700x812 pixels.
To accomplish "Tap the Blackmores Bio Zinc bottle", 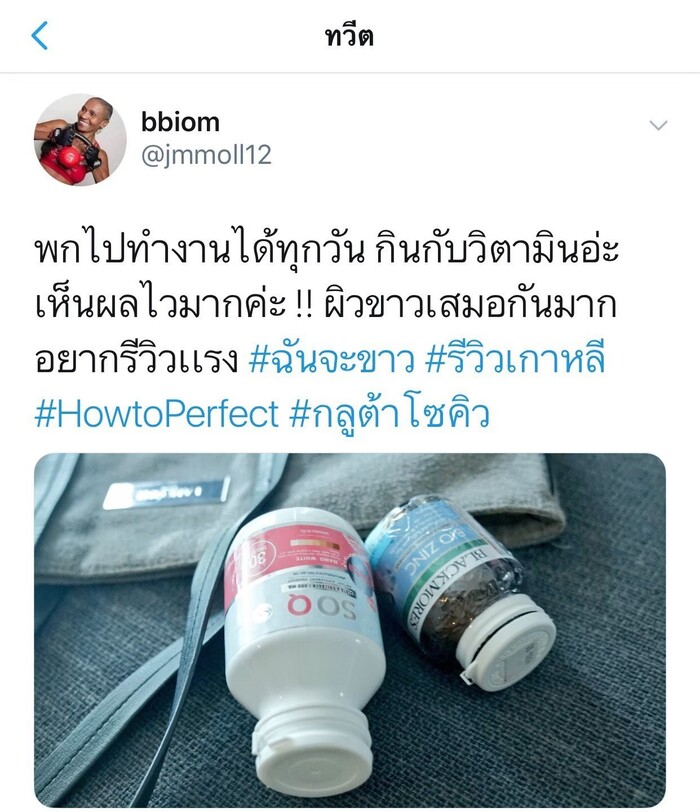I will (x=456, y=585).
